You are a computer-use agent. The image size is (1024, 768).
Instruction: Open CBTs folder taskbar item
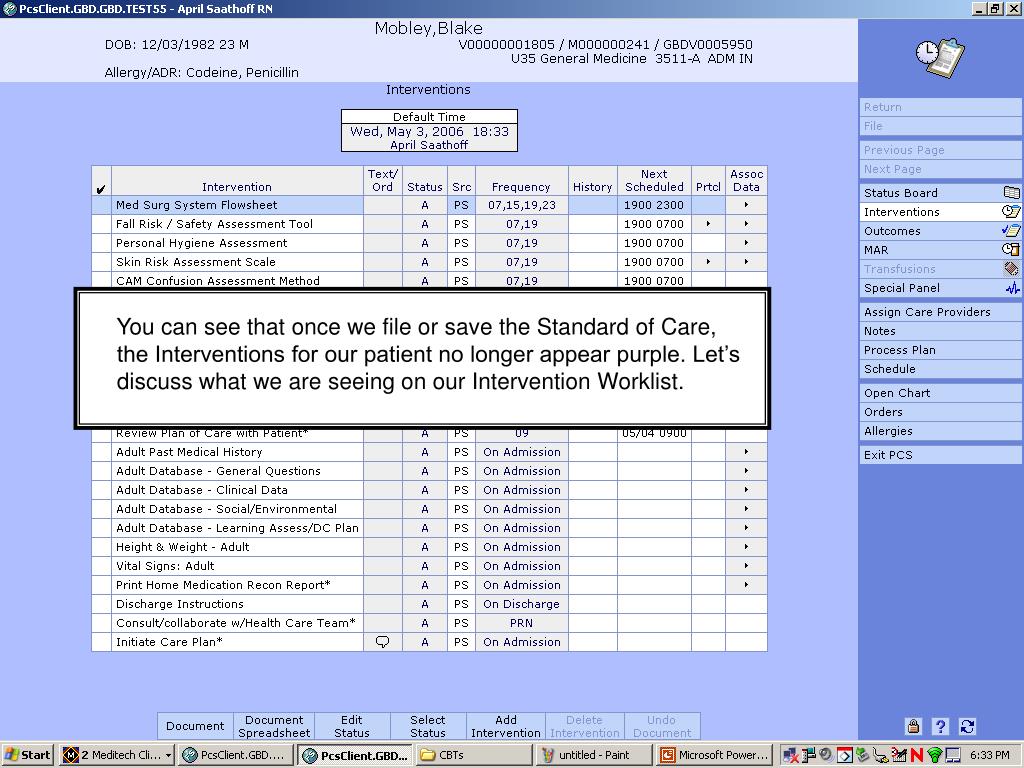pyautogui.click(x=473, y=755)
